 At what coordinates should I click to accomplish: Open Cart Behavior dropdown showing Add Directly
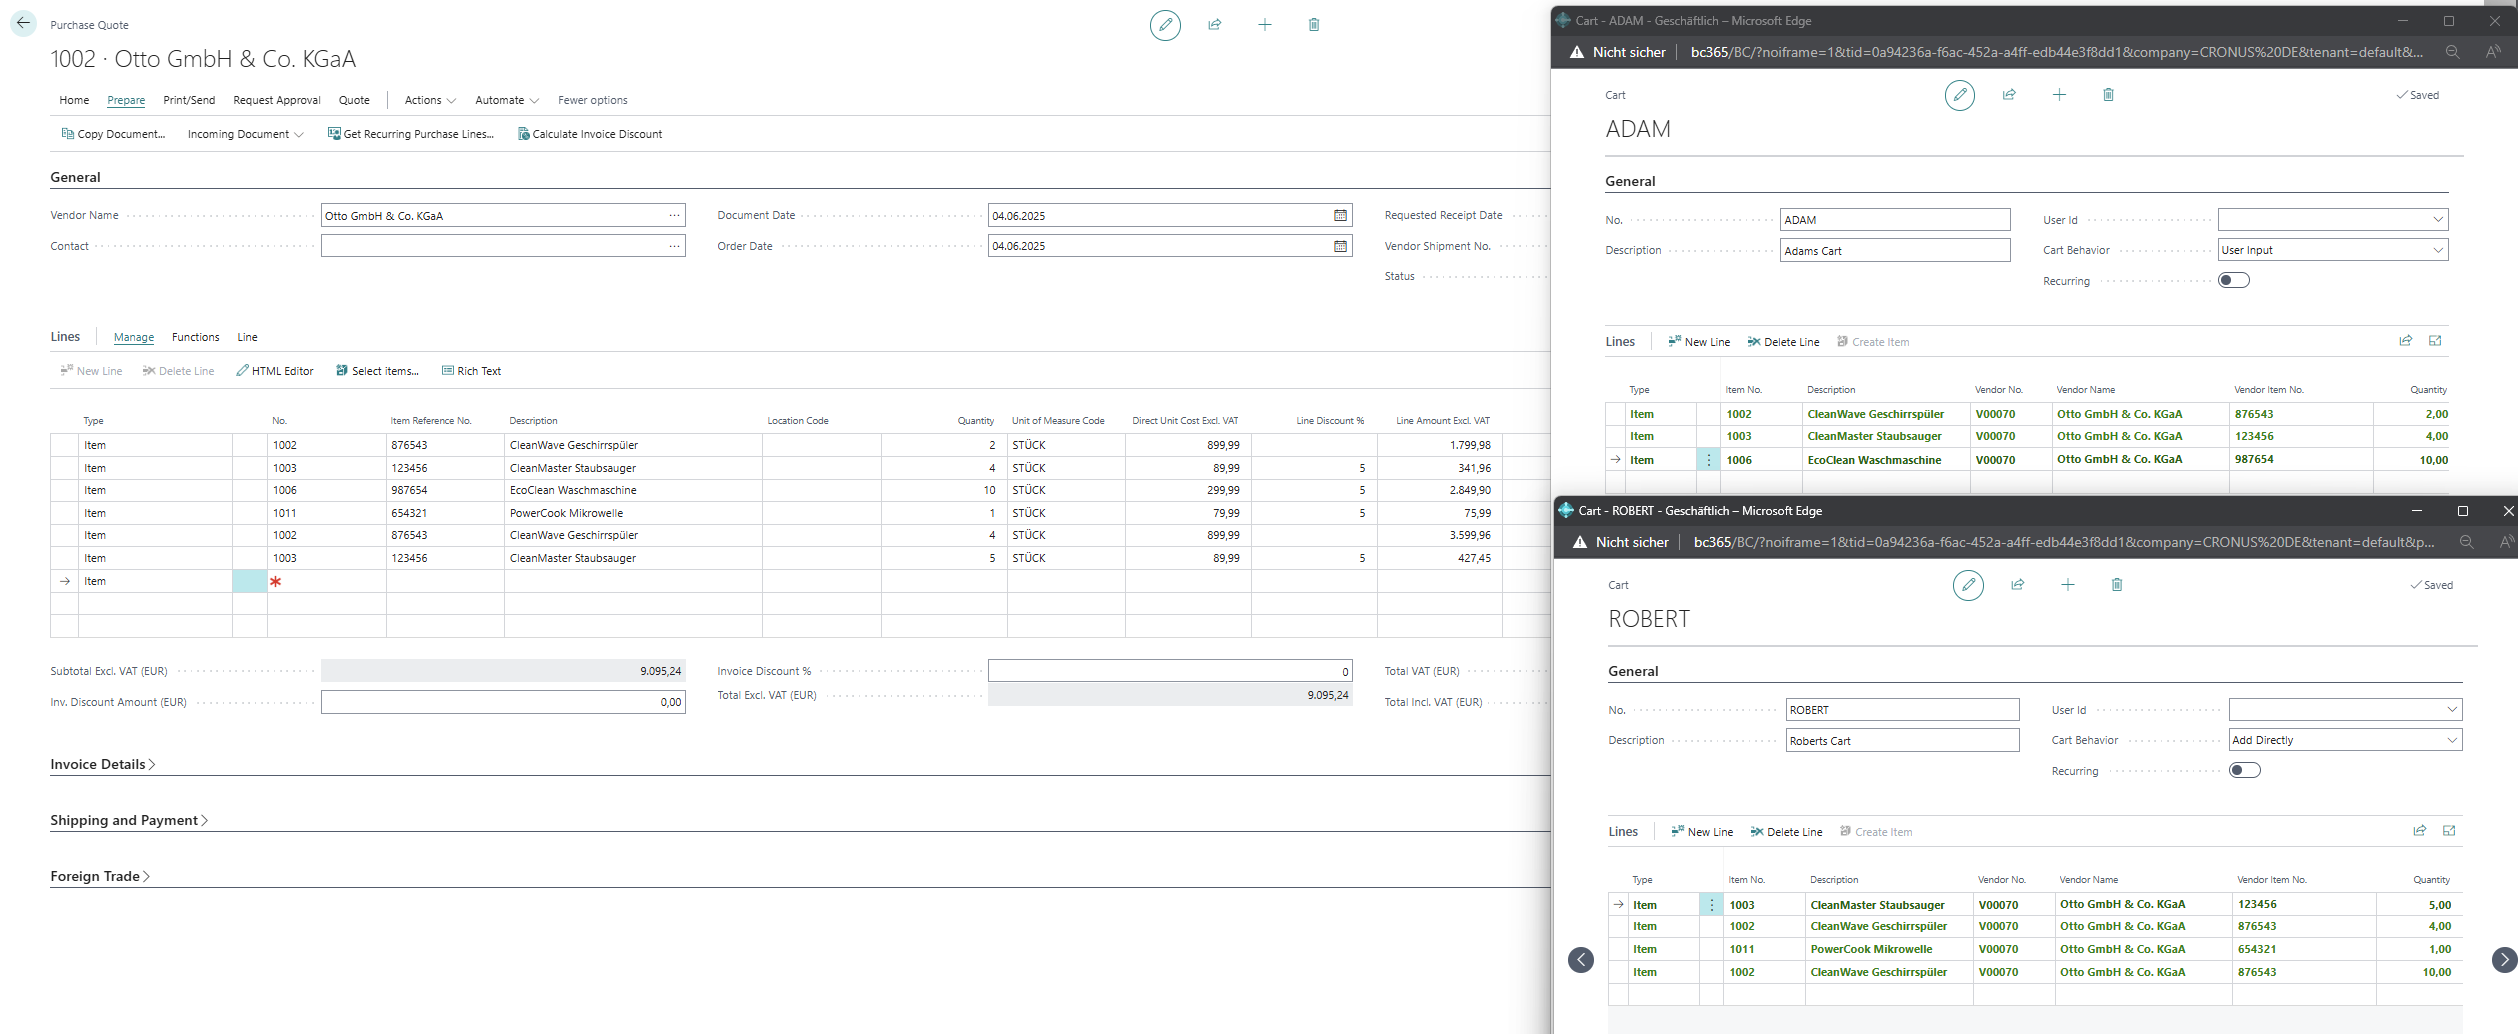pos(2344,740)
